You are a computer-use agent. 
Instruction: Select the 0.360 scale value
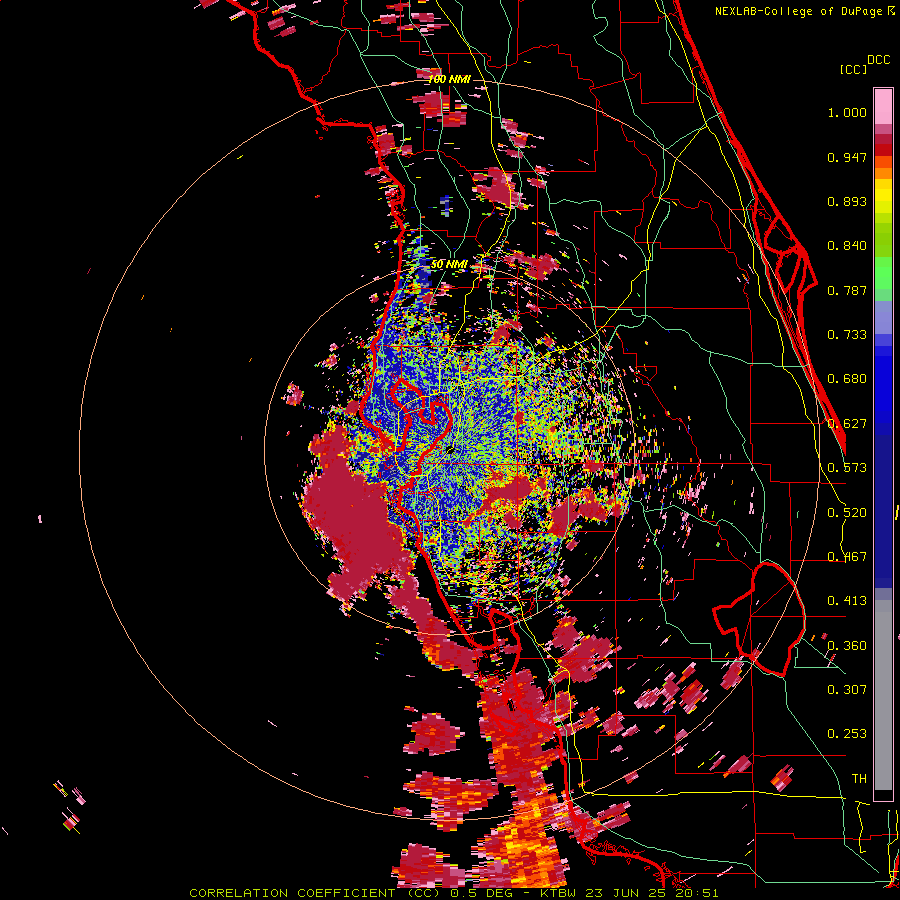[847, 646]
